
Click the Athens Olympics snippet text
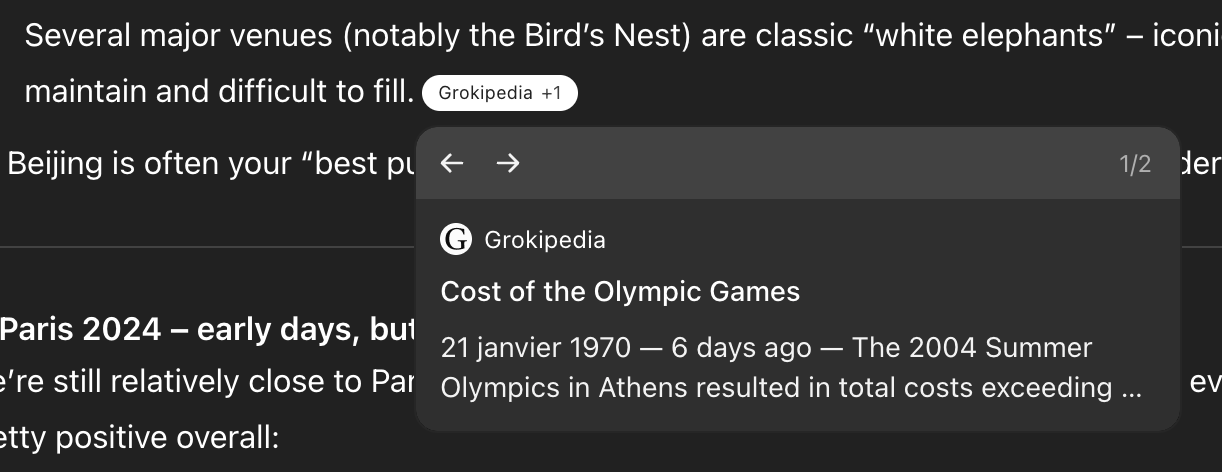790,387
